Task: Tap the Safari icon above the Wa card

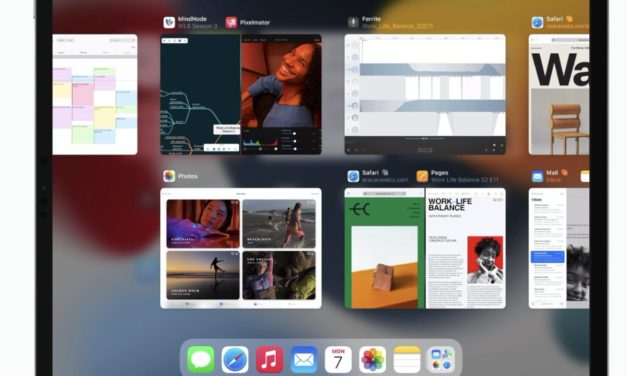Action: coord(537,22)
